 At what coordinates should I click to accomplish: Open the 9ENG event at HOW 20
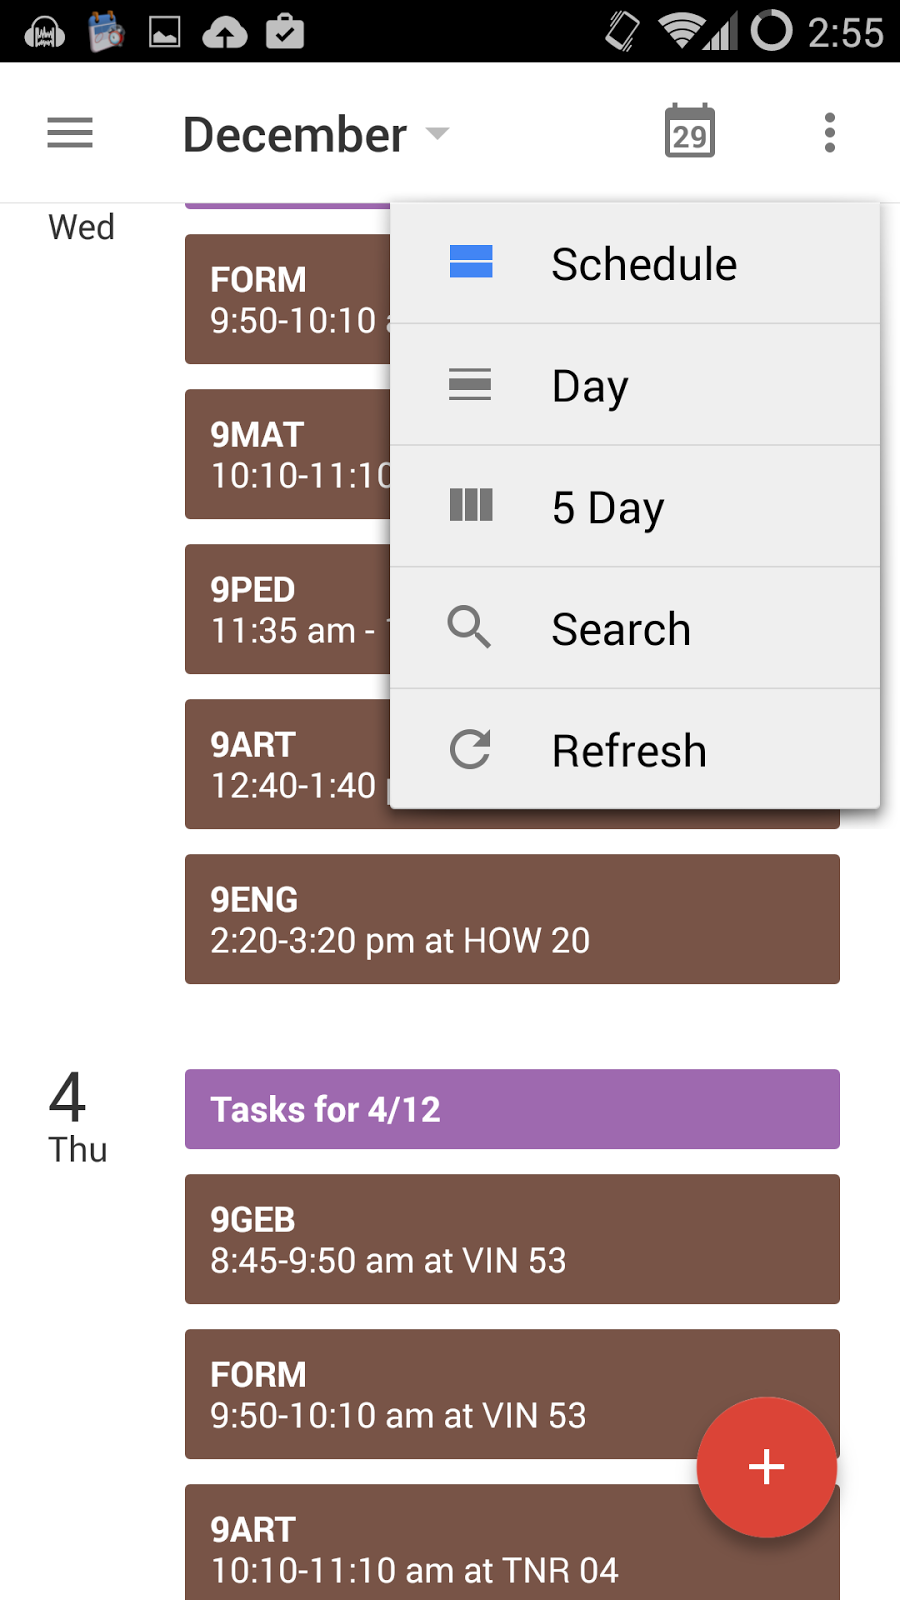[x=512, y=919]
